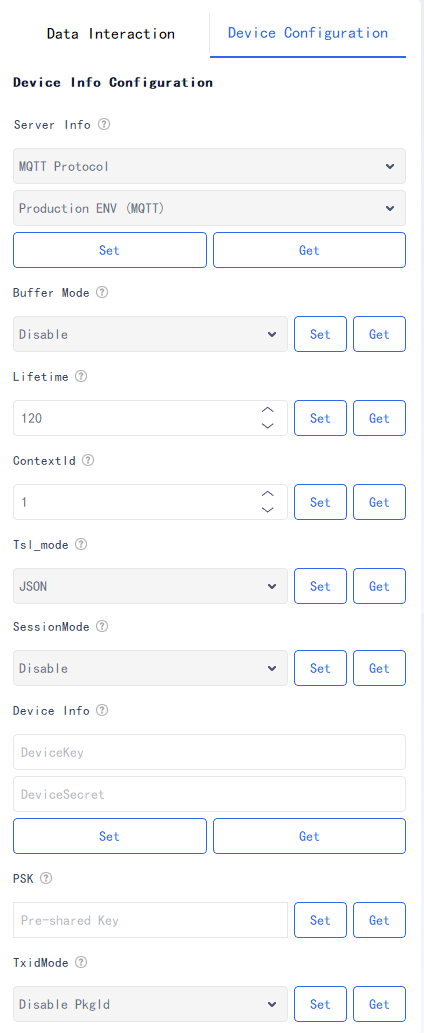Click the help icon next to Device Info
Screen dimensions: 424x1033
(x=102, y=710)
